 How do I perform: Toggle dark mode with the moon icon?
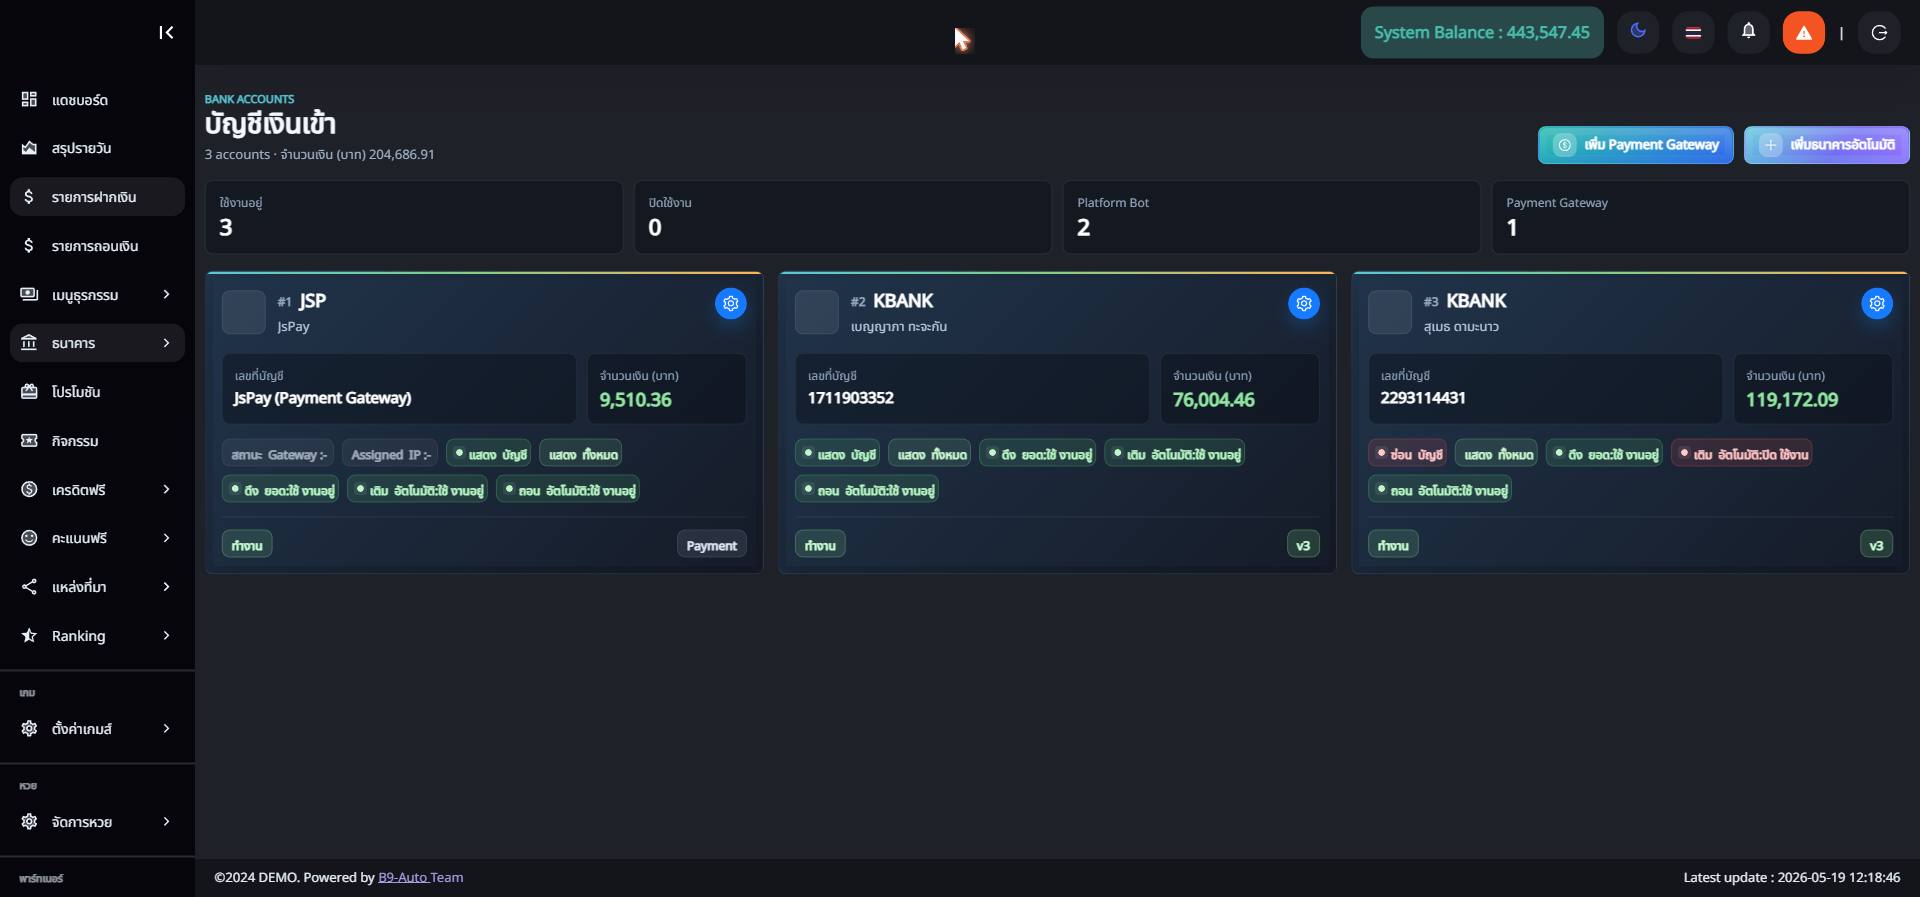[x=1638, y=32]
